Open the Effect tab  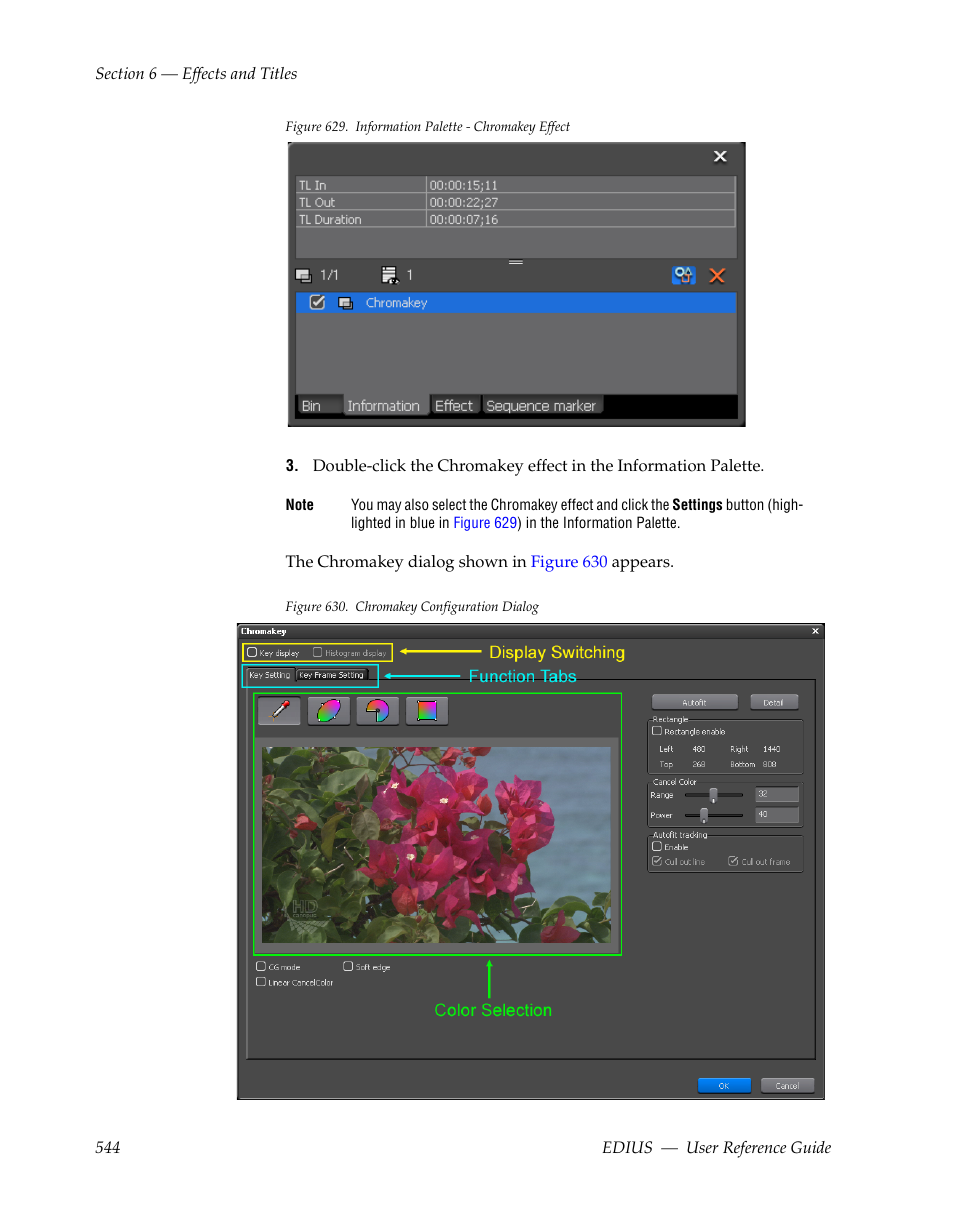click(x=454, y=406)
